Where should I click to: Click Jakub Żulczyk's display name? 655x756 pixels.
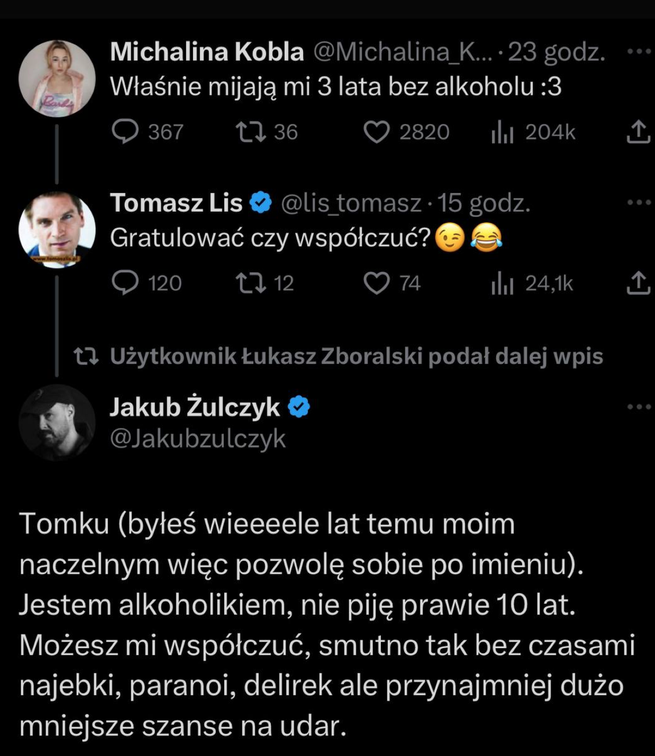point(195,407)
